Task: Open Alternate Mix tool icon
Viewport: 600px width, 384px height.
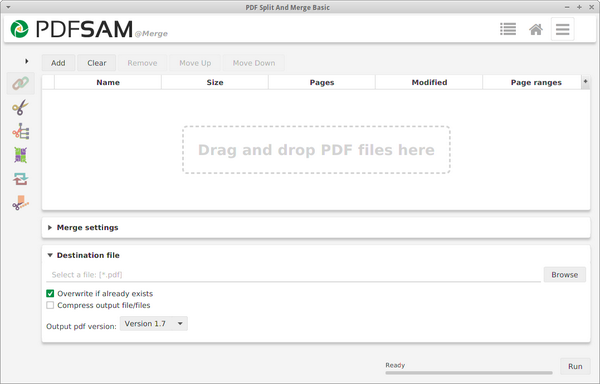Action: click(21, 155)
